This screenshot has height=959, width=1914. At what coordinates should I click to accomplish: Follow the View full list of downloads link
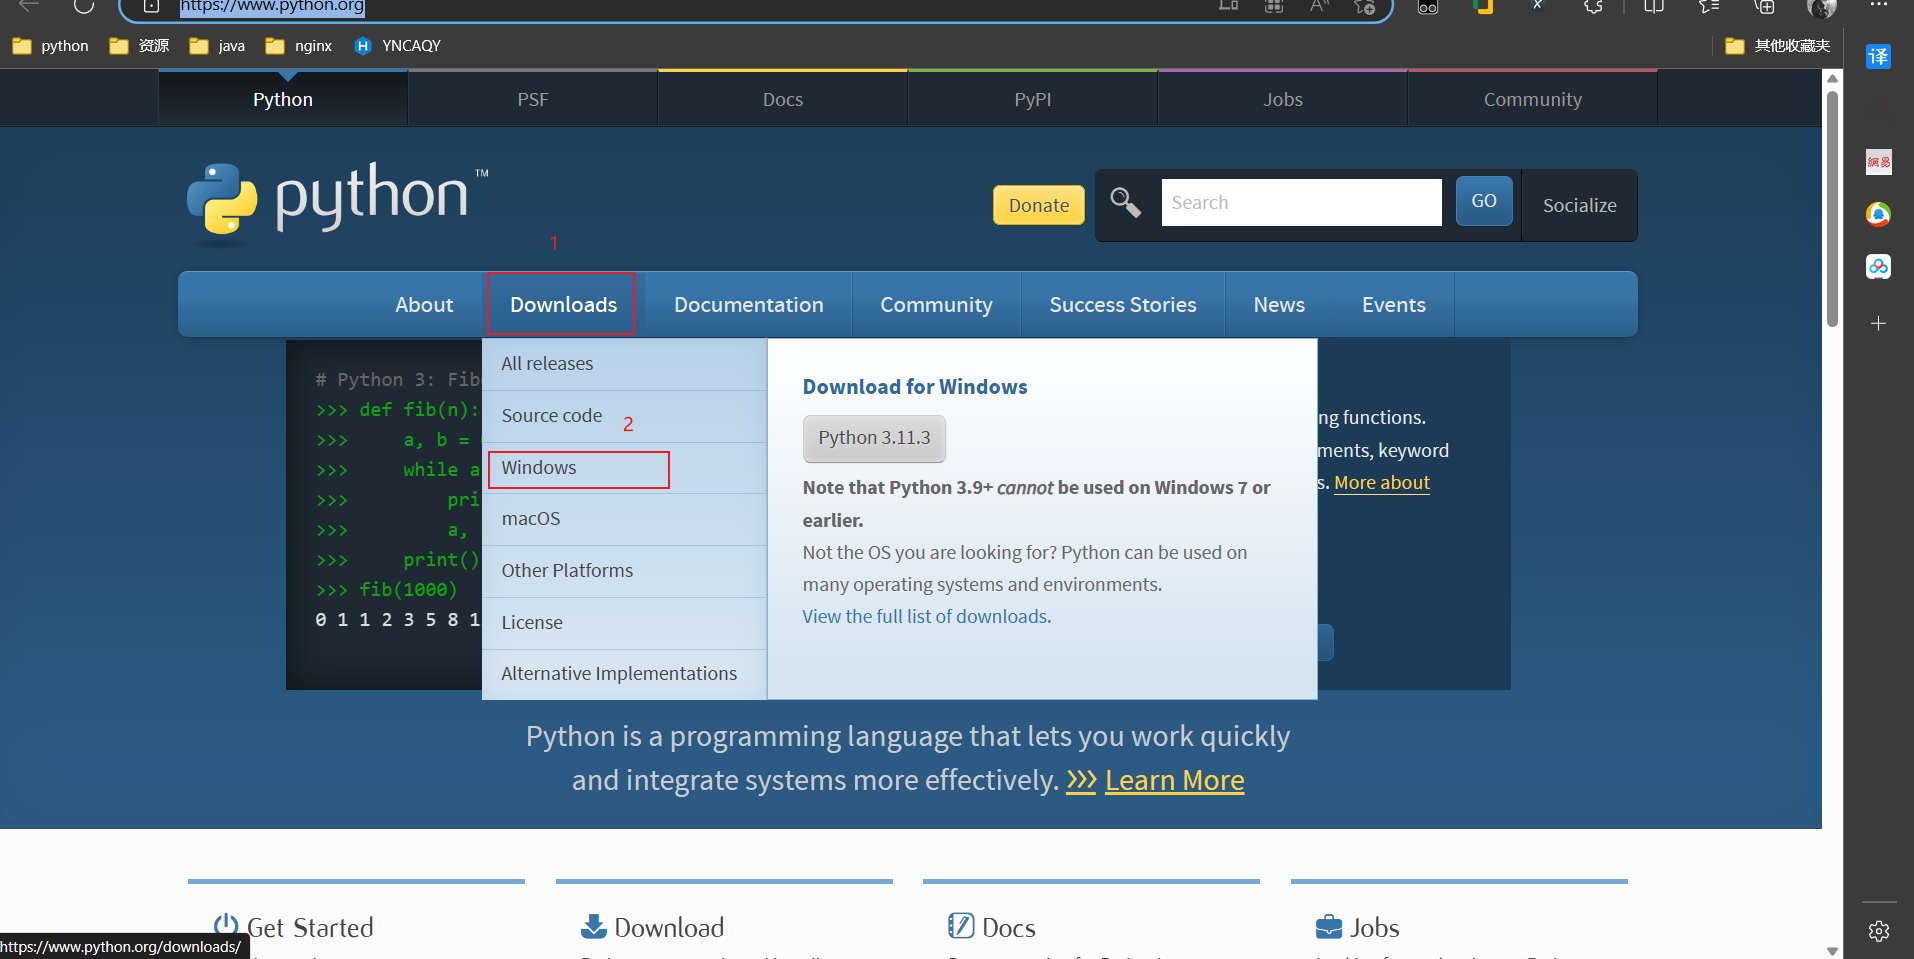[x=926, y=617]
